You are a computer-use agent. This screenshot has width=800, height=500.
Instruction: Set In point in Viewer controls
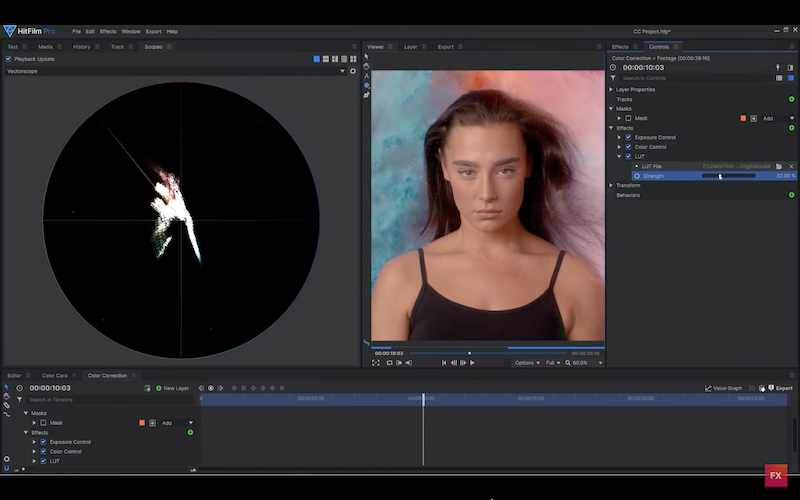(x=399, y=363)
